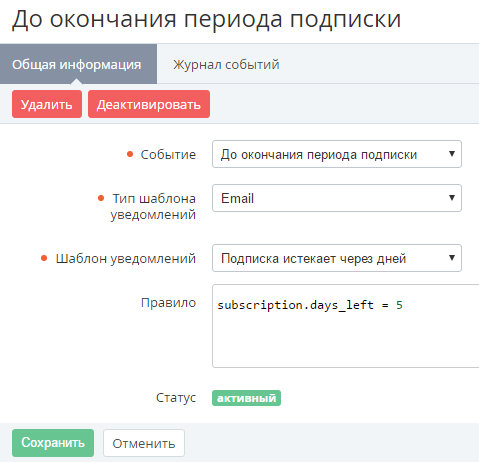Deactivate the rule with Деактивировать button

149,104
